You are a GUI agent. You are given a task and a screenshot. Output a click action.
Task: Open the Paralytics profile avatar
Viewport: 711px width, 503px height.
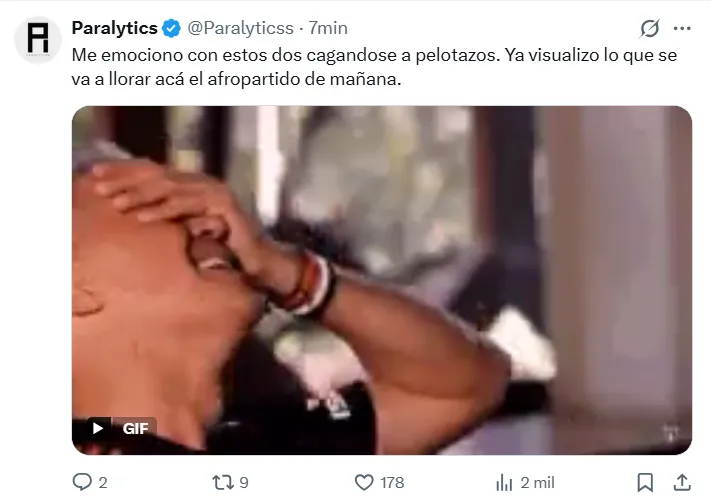click(38, 39)
